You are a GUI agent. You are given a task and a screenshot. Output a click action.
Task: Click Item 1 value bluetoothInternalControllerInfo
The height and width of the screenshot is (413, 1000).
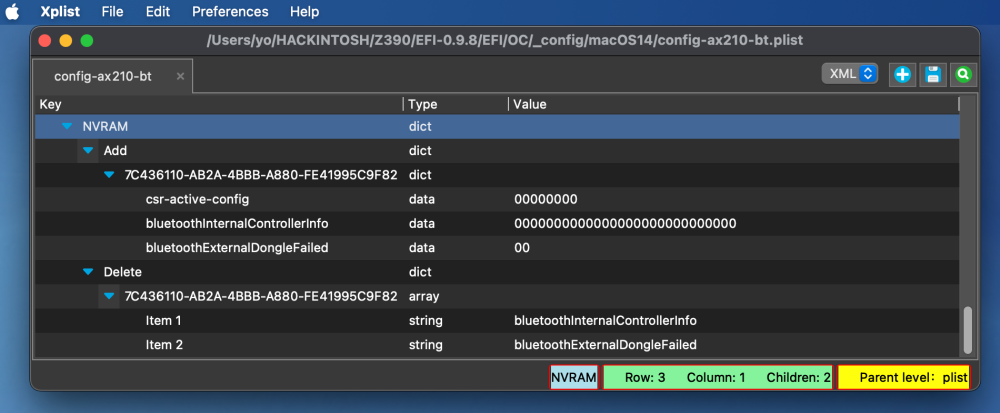[x=605, y=321]
